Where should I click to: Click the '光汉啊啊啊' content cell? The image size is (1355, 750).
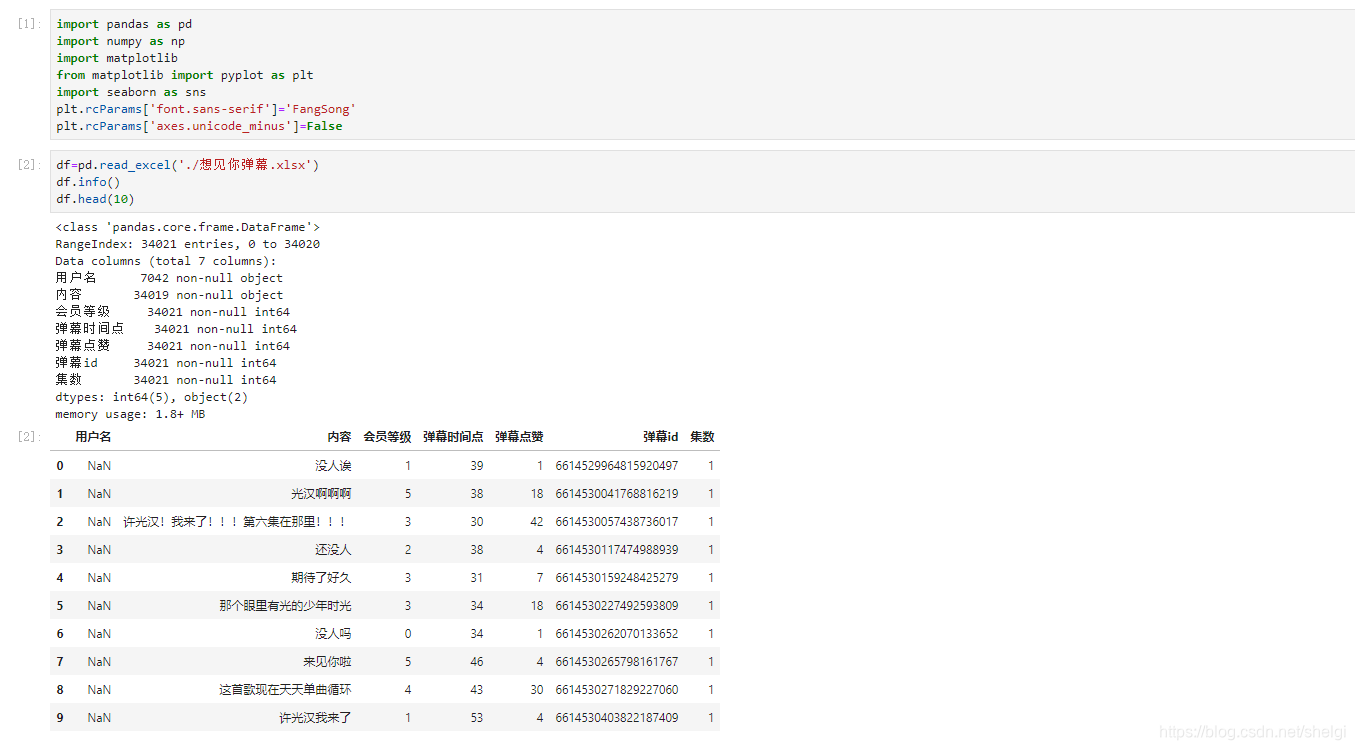(321, 494)
